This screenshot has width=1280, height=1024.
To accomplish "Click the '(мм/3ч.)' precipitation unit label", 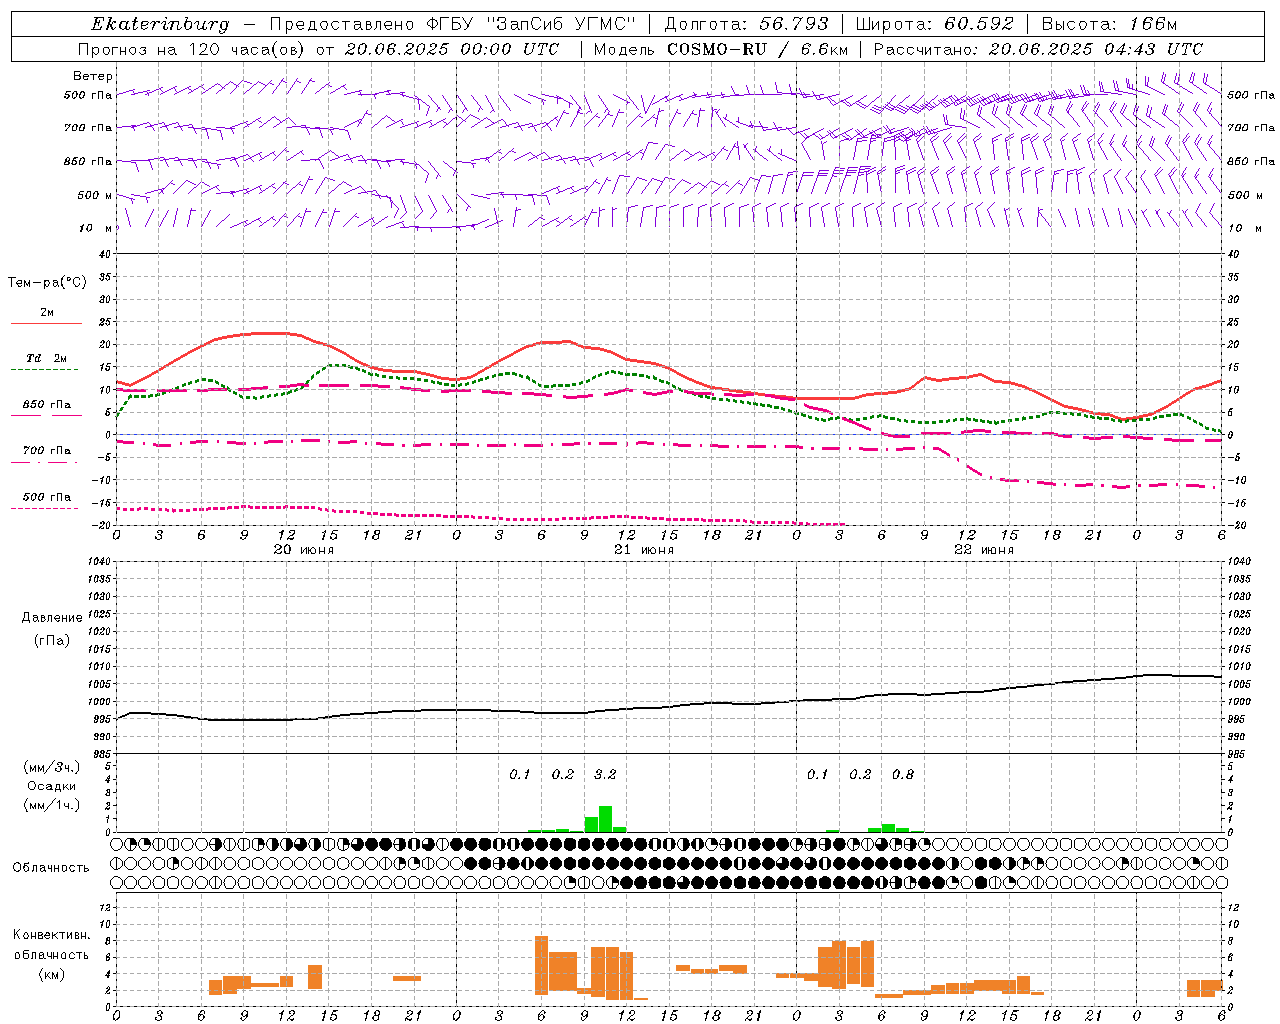I will point(52,767).
